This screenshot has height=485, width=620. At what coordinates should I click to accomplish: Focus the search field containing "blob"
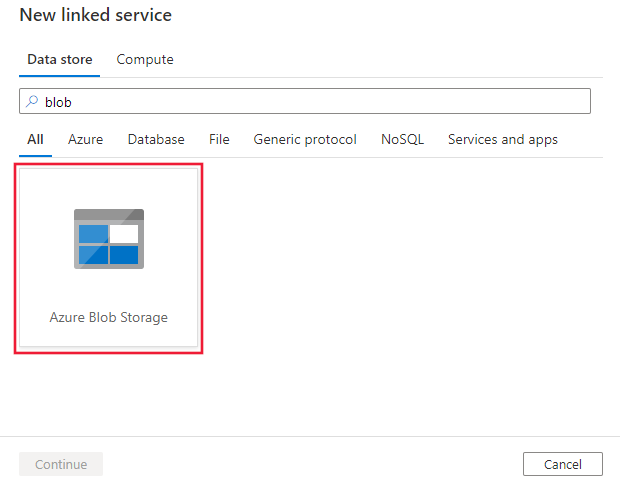click(x=310, y=102)
